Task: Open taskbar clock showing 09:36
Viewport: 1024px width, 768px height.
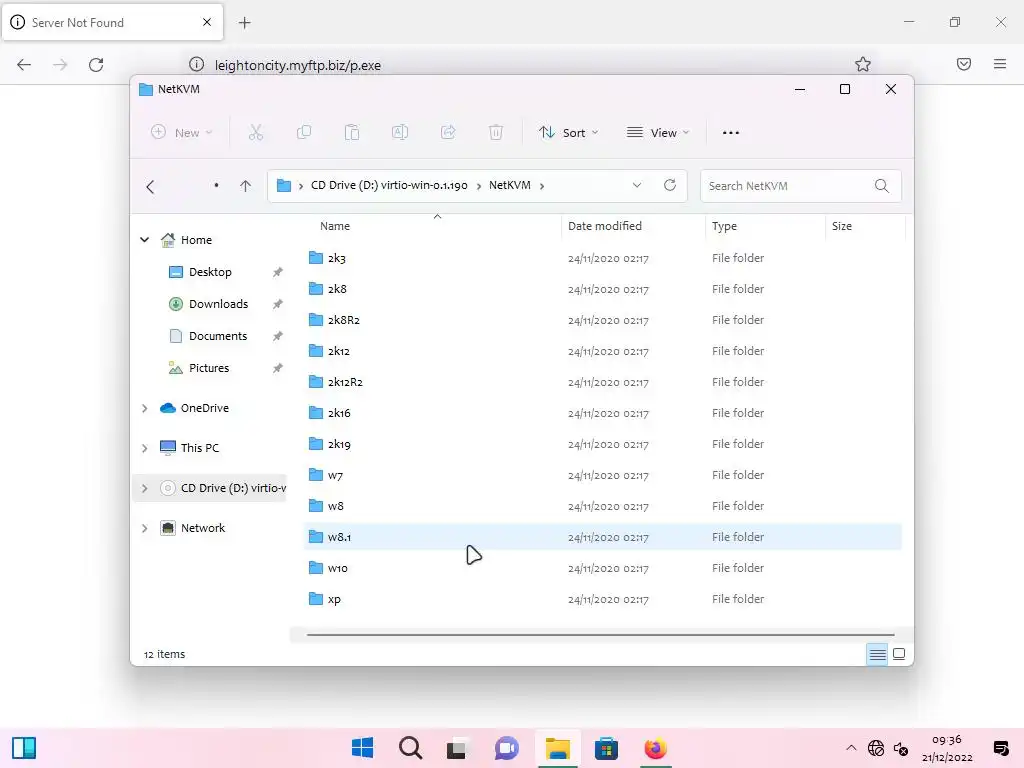Action: (947, 748)
